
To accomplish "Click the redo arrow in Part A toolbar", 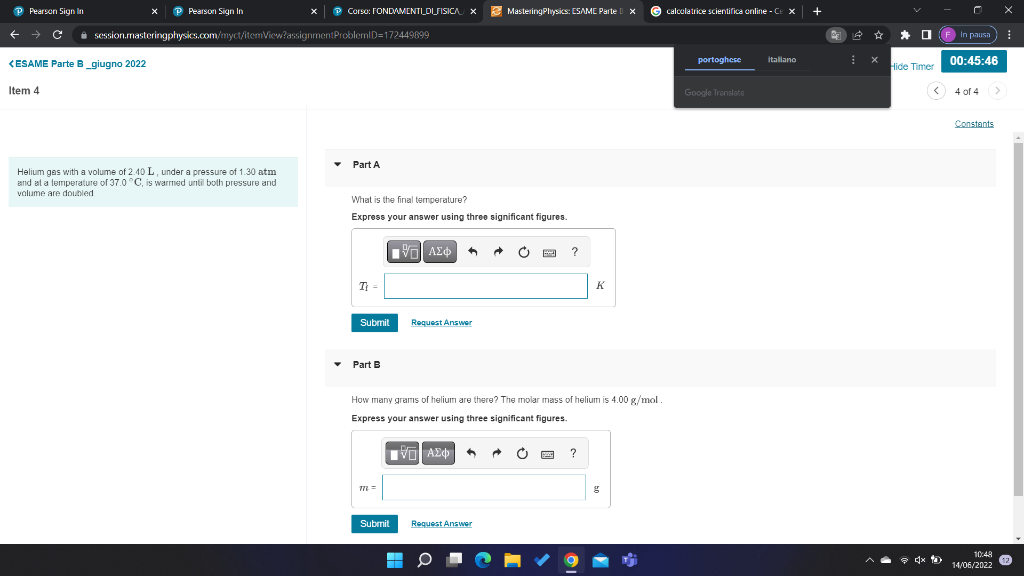I will [x=498, y=251].
